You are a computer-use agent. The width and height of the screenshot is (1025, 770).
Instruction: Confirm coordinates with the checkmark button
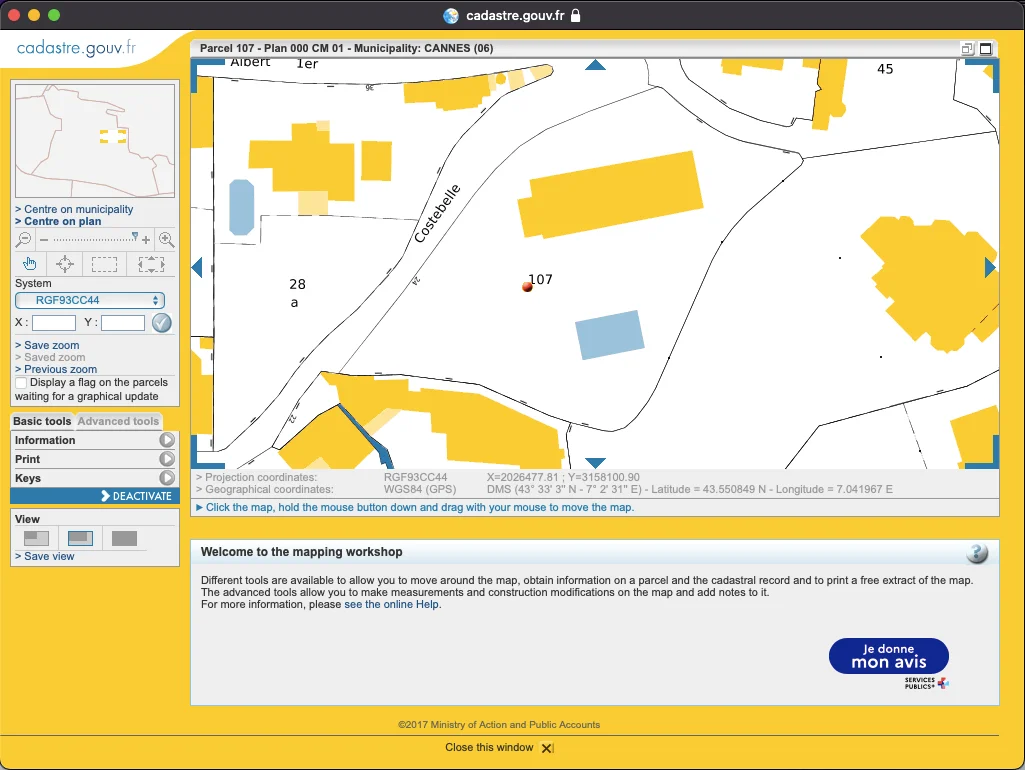(162, 323)
